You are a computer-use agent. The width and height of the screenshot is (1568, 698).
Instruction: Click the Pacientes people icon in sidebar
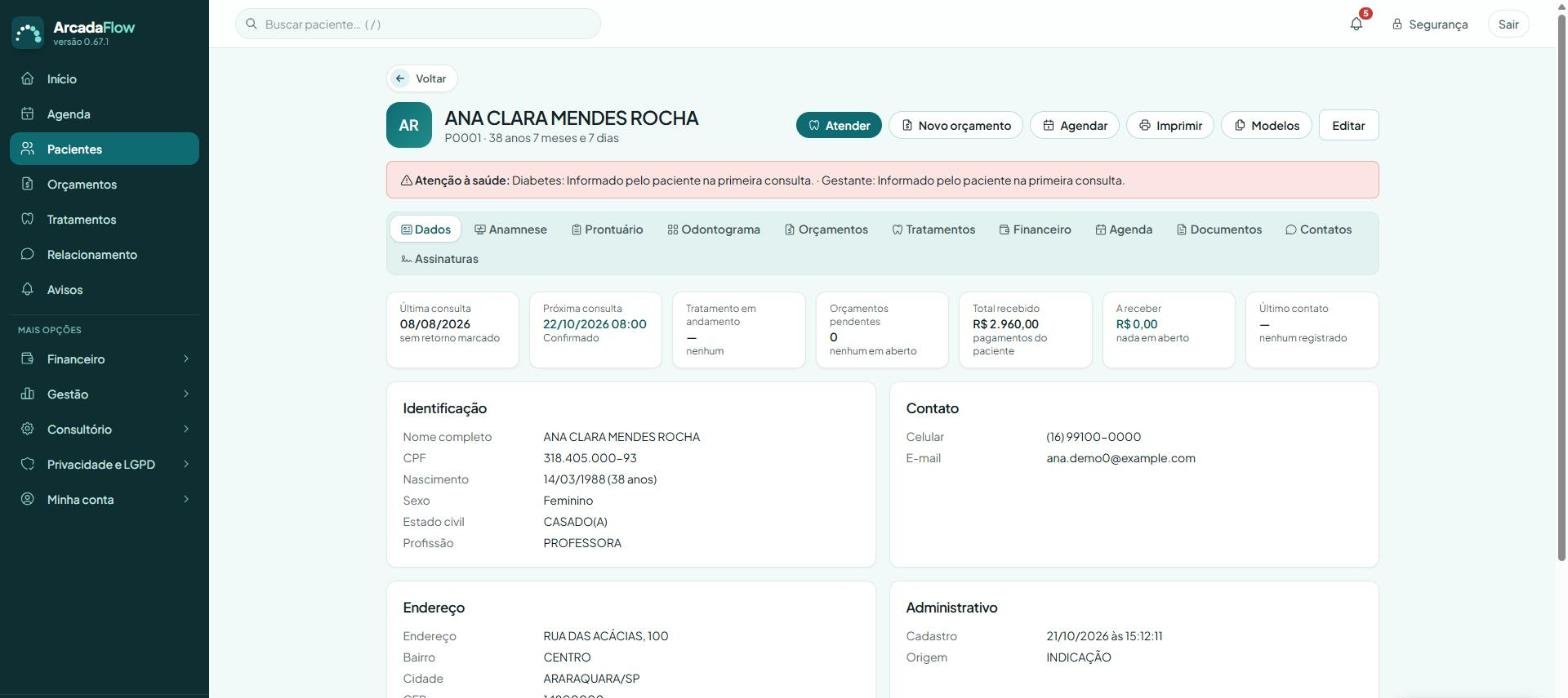[28, 149]
